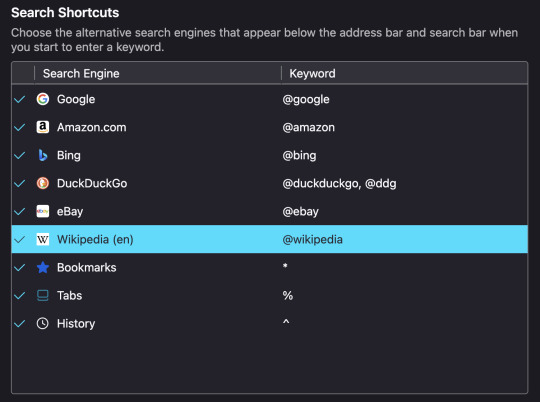Click the @wikipedia keyword cell
The width and height of the screenshot is (540, 402).
[312, 239]
